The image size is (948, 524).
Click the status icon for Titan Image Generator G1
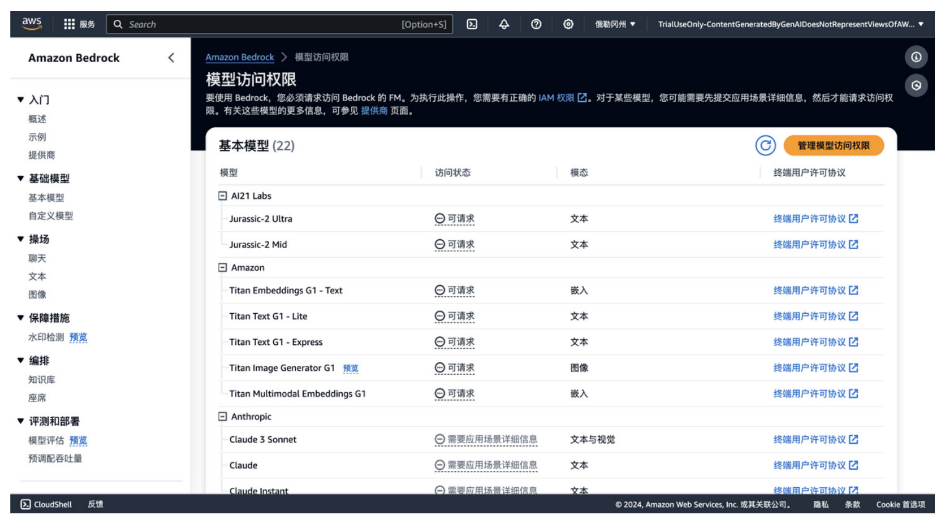440,367
